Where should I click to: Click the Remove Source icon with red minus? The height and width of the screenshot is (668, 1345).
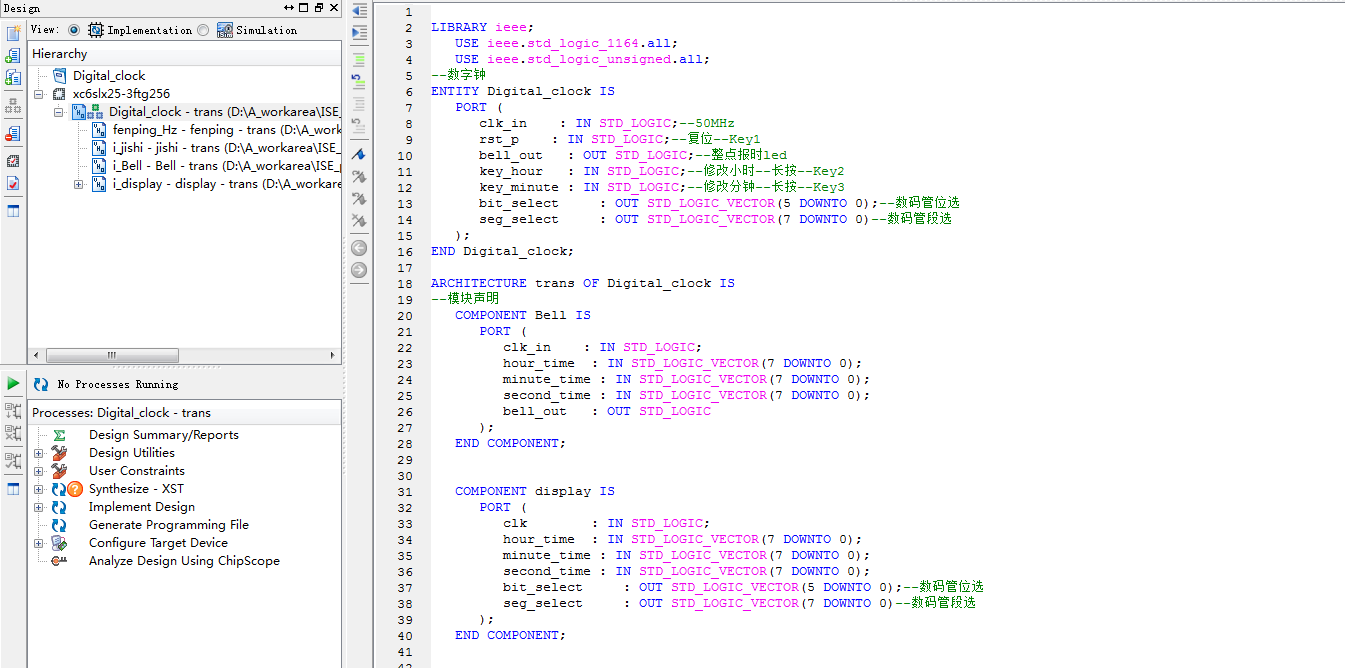[x=13, y=133]
